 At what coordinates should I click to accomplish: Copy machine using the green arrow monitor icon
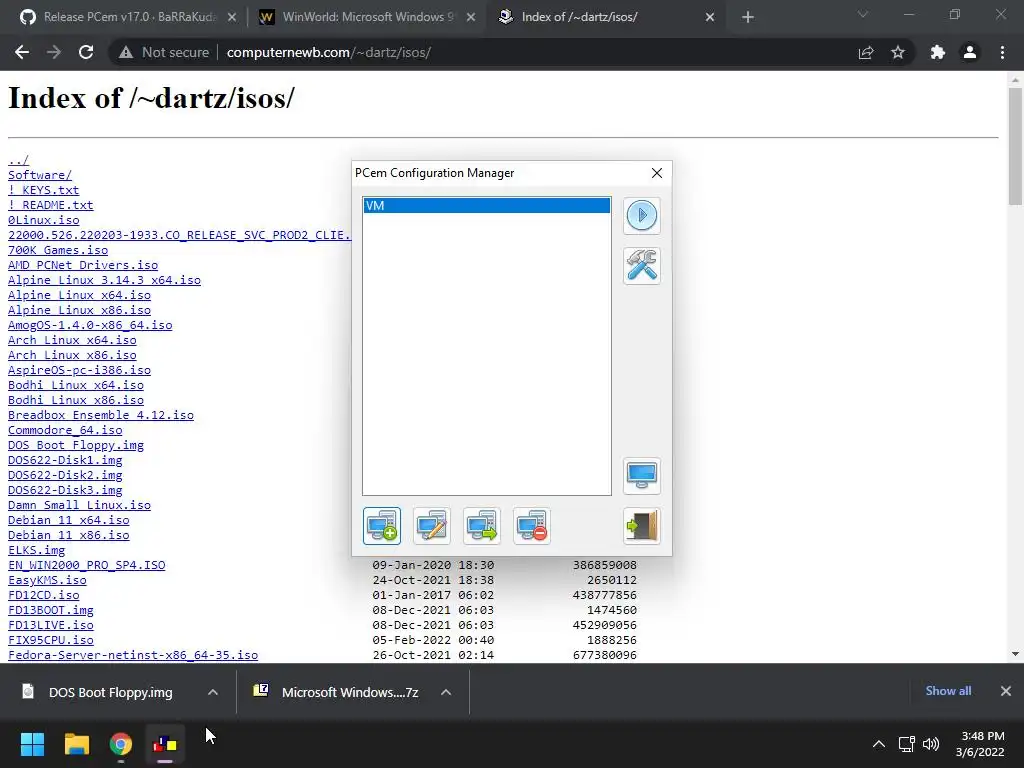(481, 526)
